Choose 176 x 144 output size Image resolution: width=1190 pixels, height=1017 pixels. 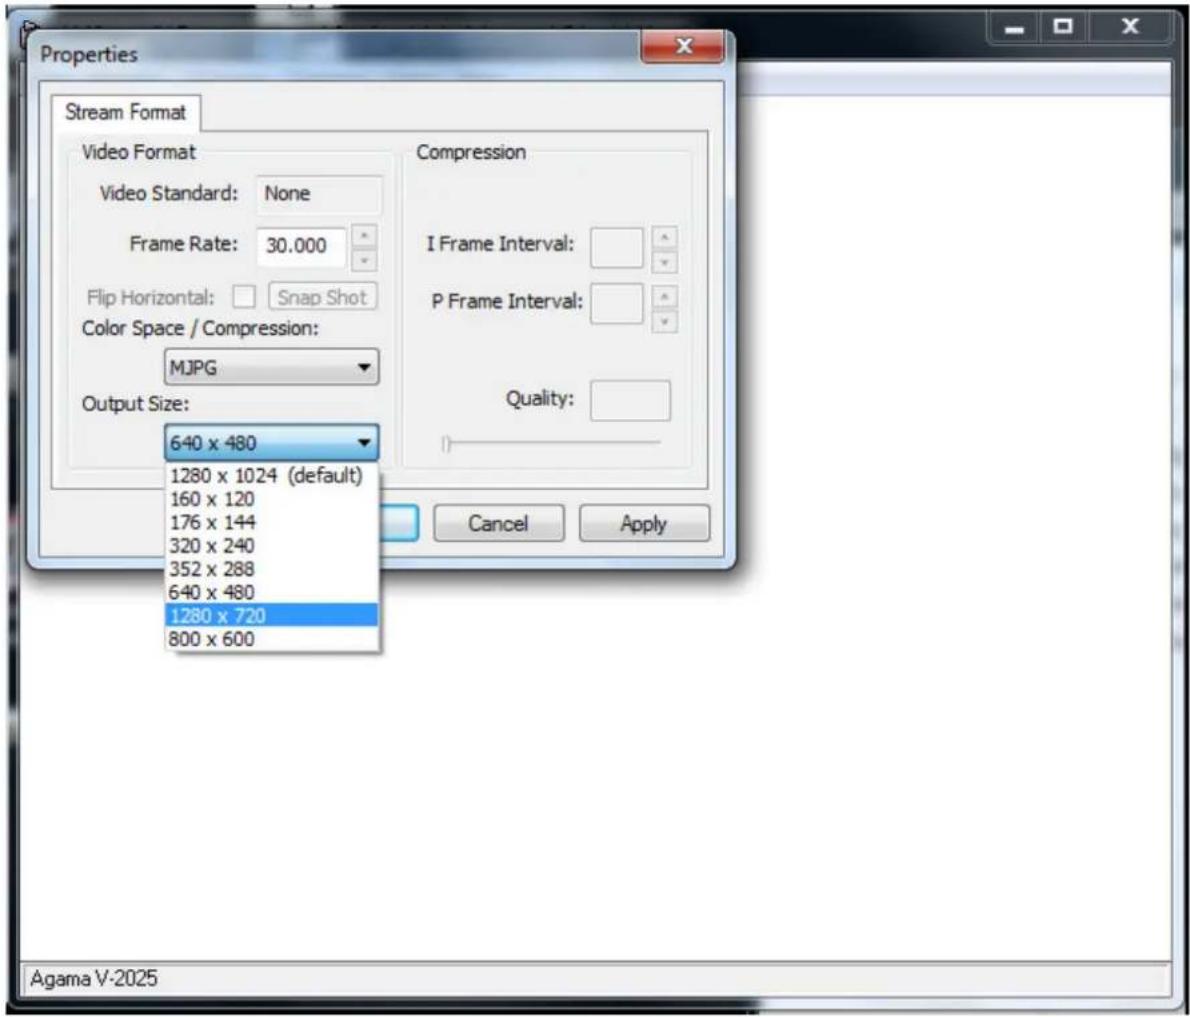272,523
